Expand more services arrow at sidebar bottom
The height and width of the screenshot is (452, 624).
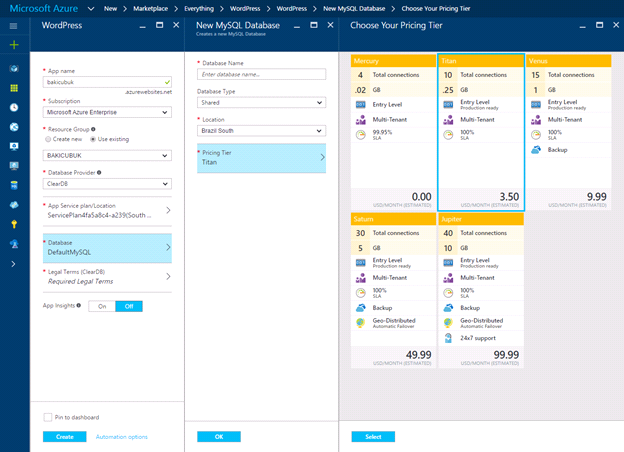coord(14,264)
